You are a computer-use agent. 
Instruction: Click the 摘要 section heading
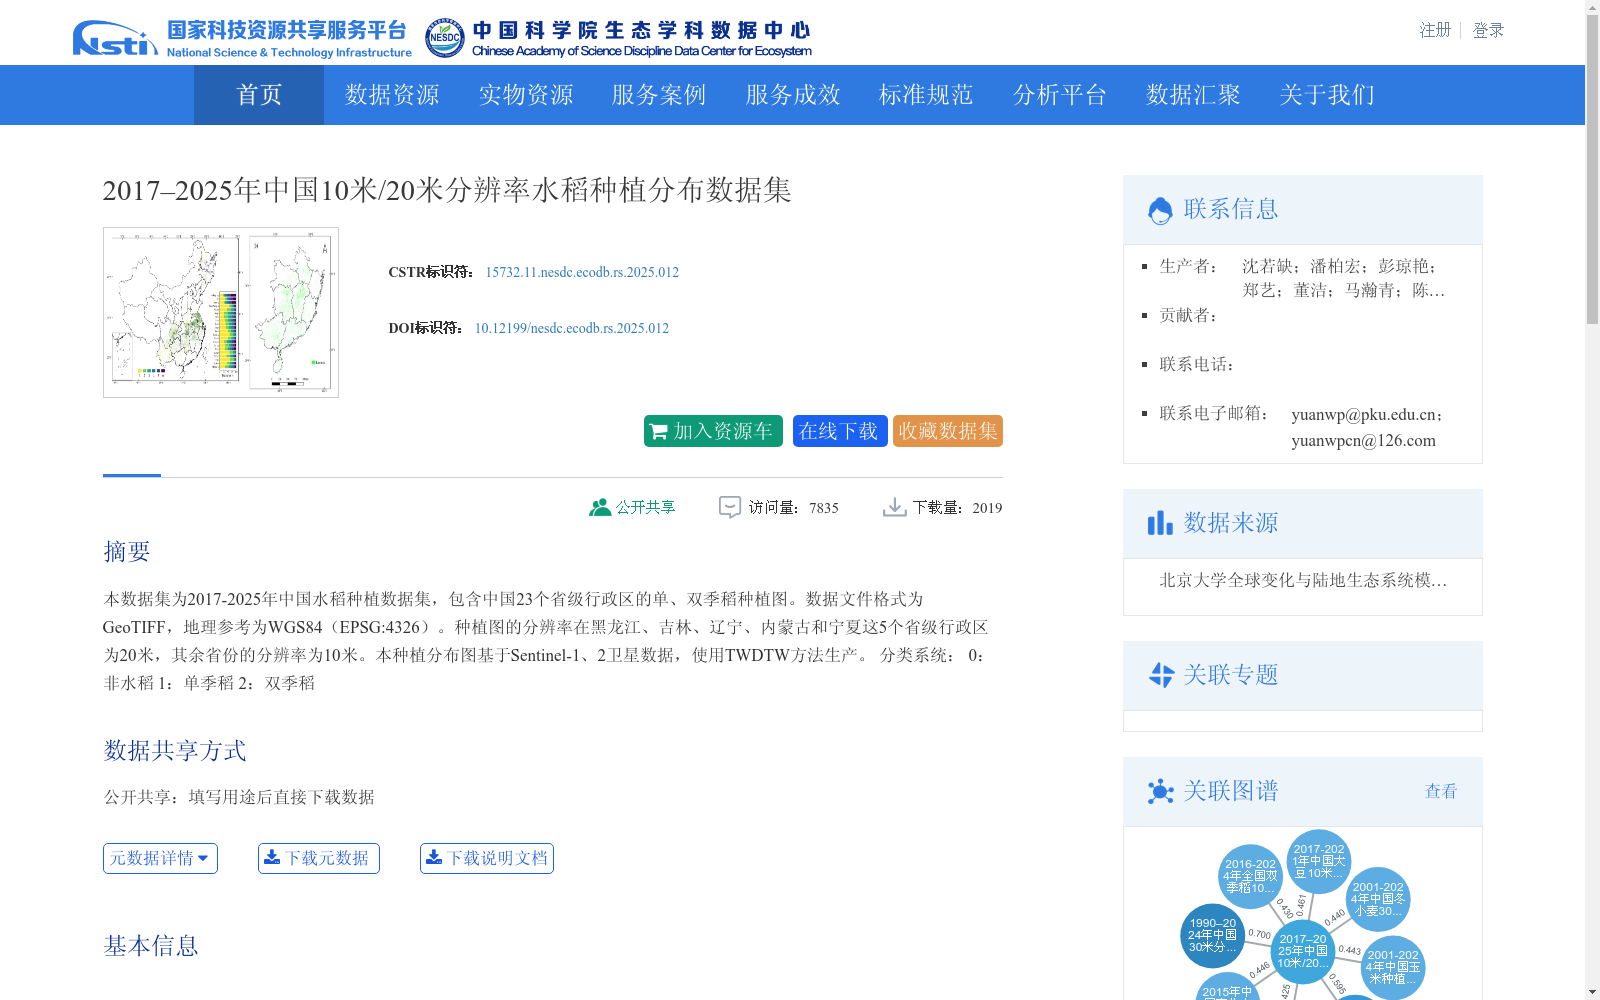point(127,551)
